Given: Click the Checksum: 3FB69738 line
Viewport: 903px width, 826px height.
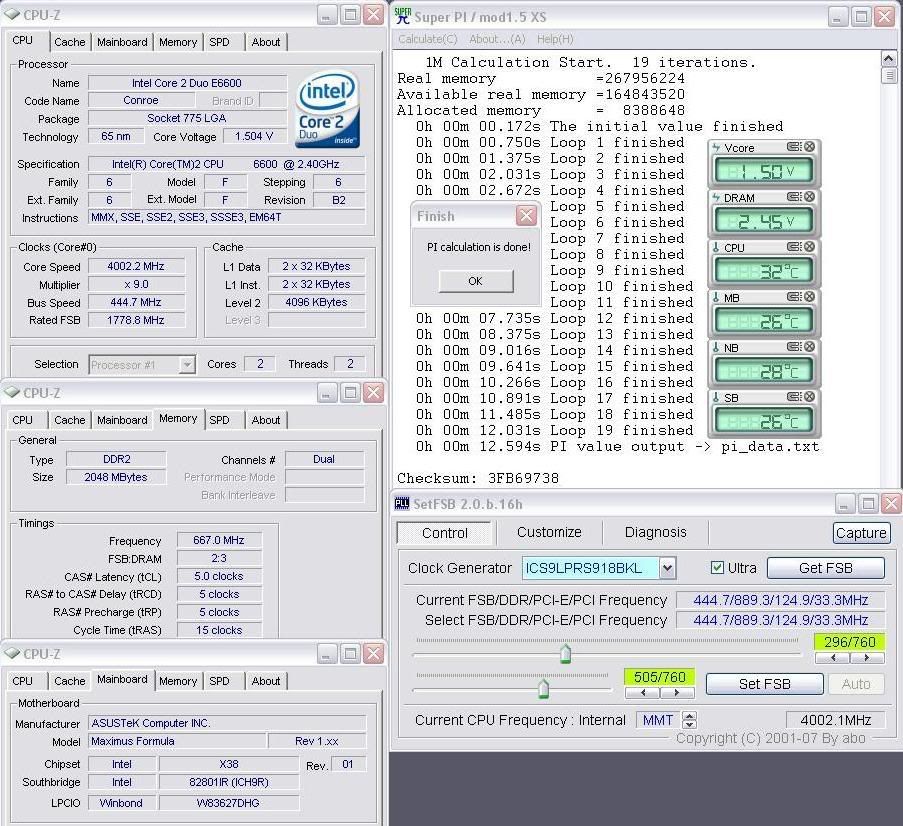Looking at the screenshot, I should click(x=478, y=478).
